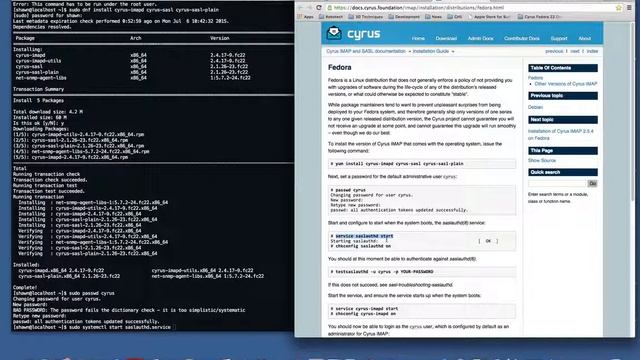
Task: Open the Contributor Docs nav item
Action: [x=521, y=38]
